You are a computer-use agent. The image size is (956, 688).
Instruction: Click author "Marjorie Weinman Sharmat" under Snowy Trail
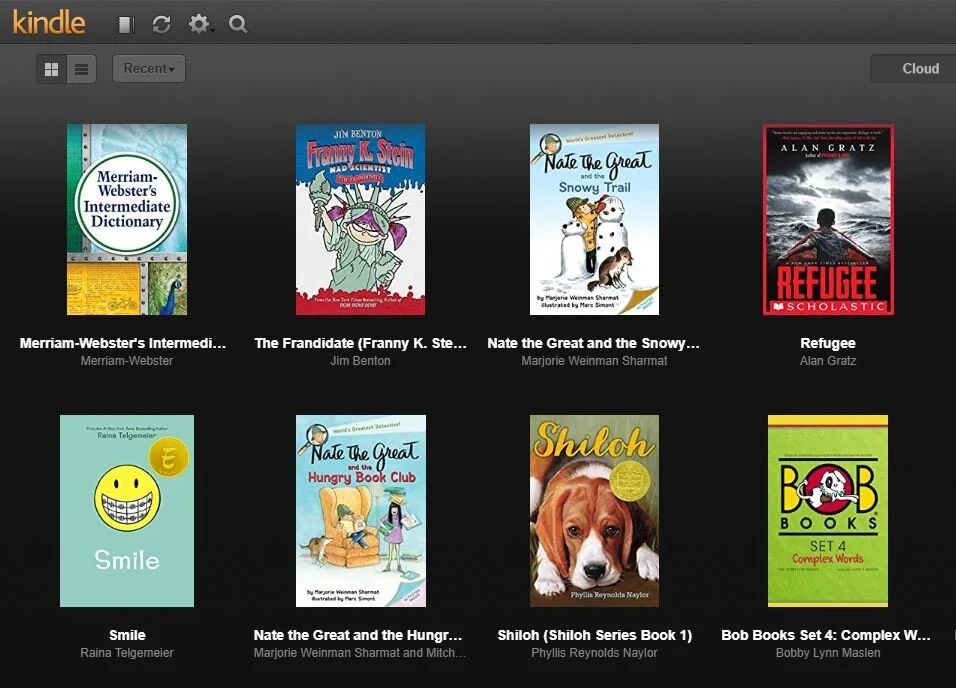(594, 361)
